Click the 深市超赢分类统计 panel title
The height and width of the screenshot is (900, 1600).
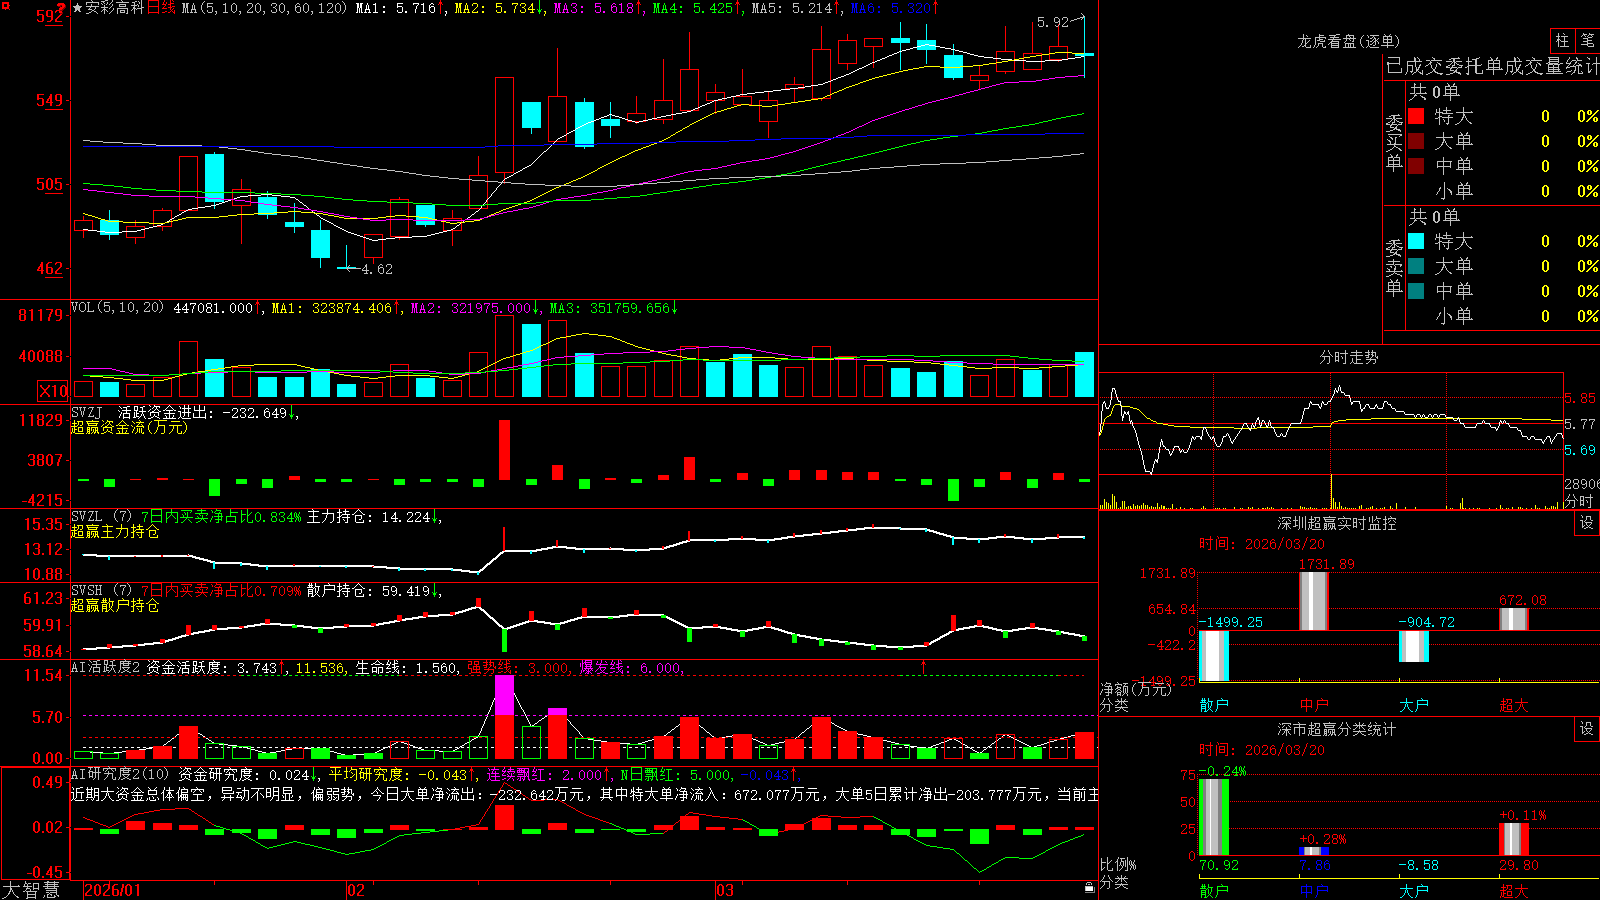pos(1337,729)
